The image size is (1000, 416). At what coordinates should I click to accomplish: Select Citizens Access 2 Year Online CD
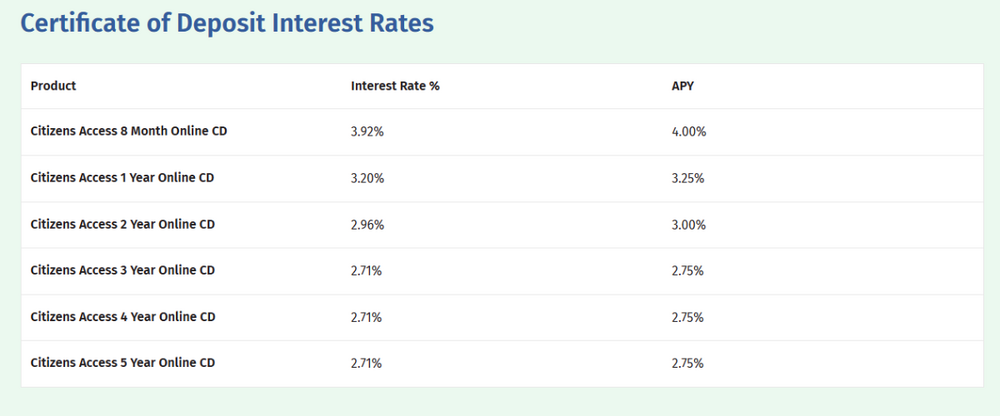pos(123,225)
